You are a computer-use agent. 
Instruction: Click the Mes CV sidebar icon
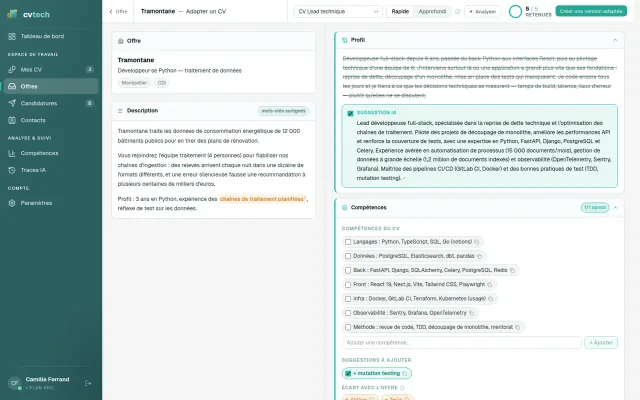pos(12,69)
